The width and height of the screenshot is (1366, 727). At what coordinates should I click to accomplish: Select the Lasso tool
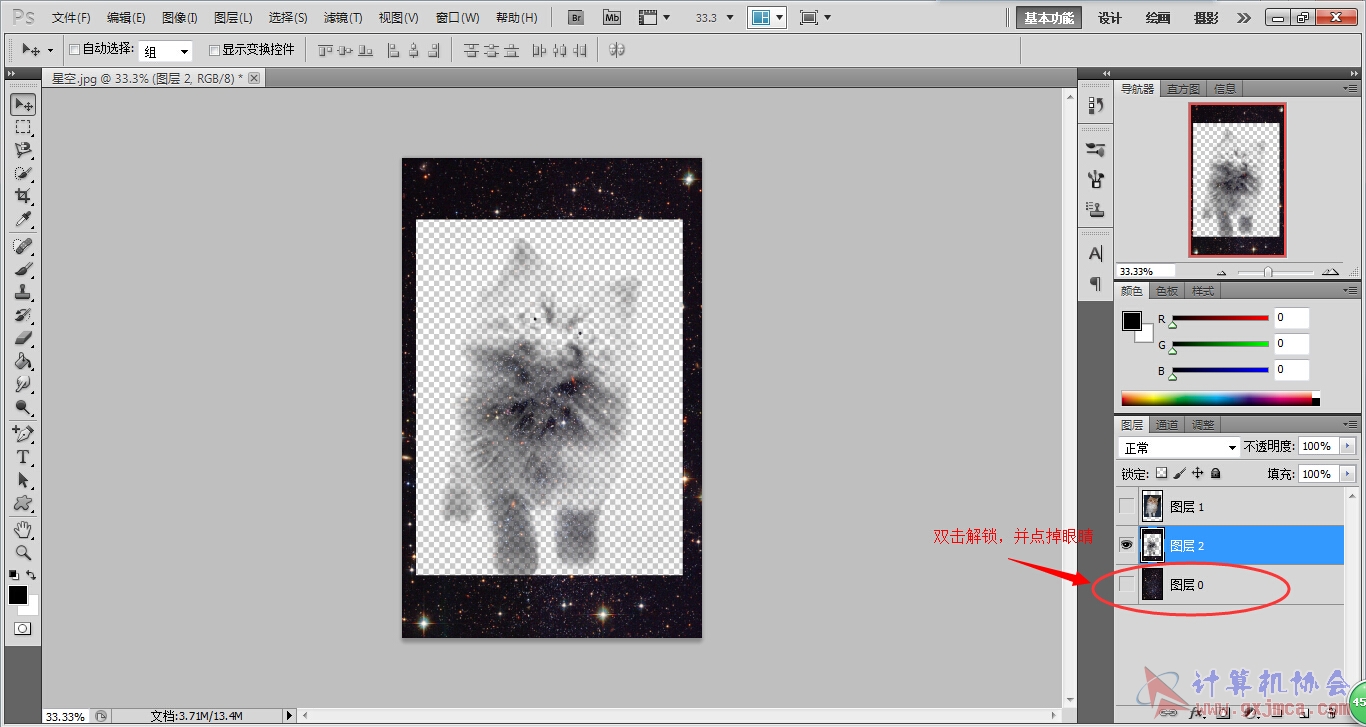click(23, 150)
